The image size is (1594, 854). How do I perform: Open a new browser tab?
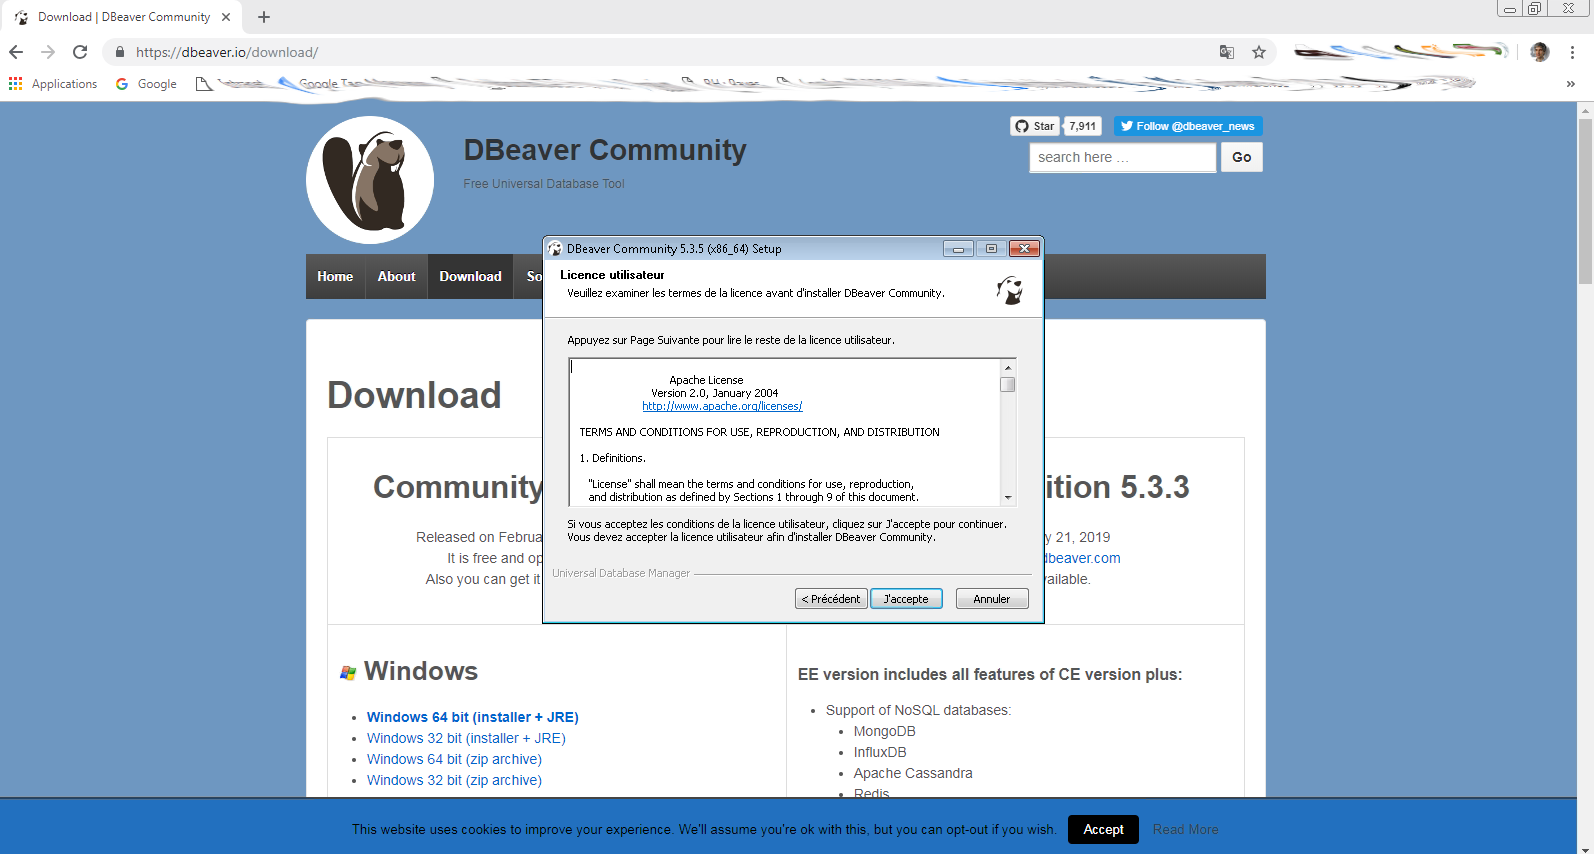coord(264,17)
